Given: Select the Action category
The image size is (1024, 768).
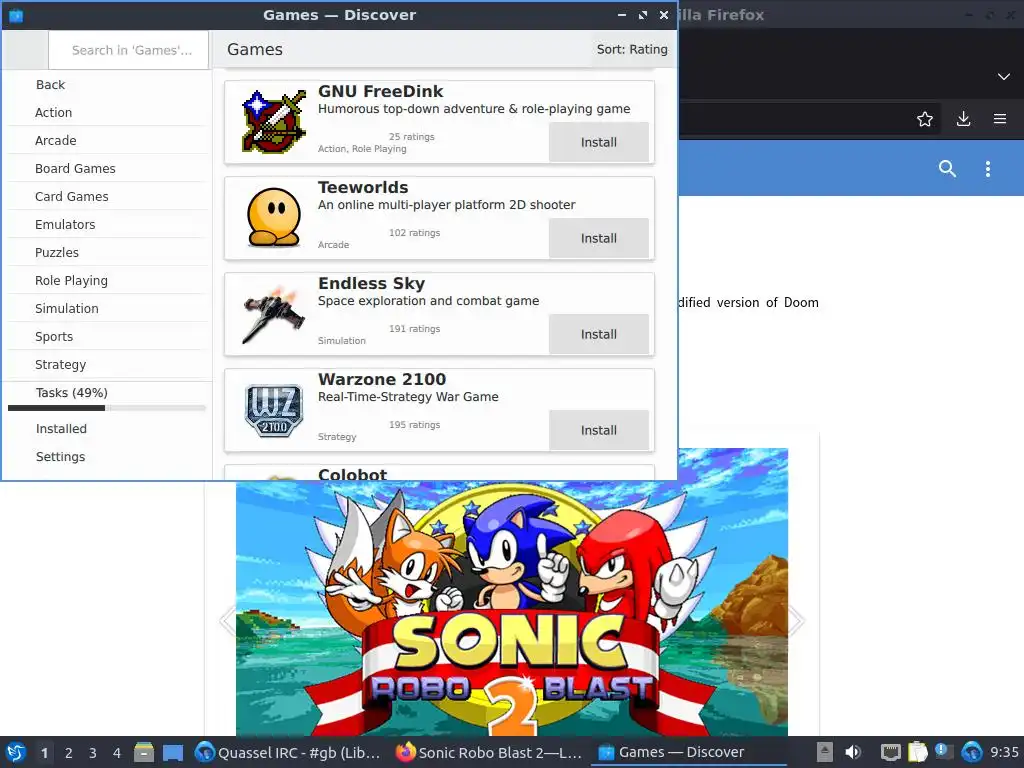Looking at the screenshot, I should pos(108,112).
